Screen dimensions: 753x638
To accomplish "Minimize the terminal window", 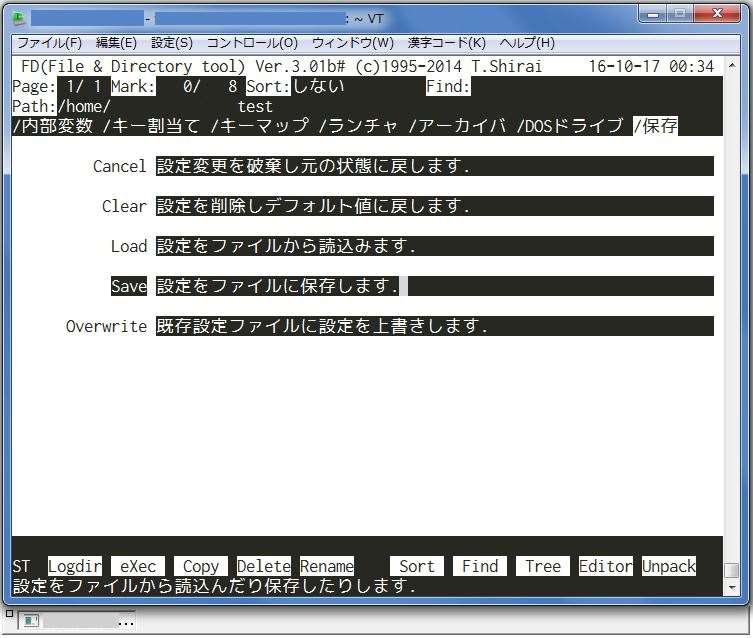I will coord(653,14).
